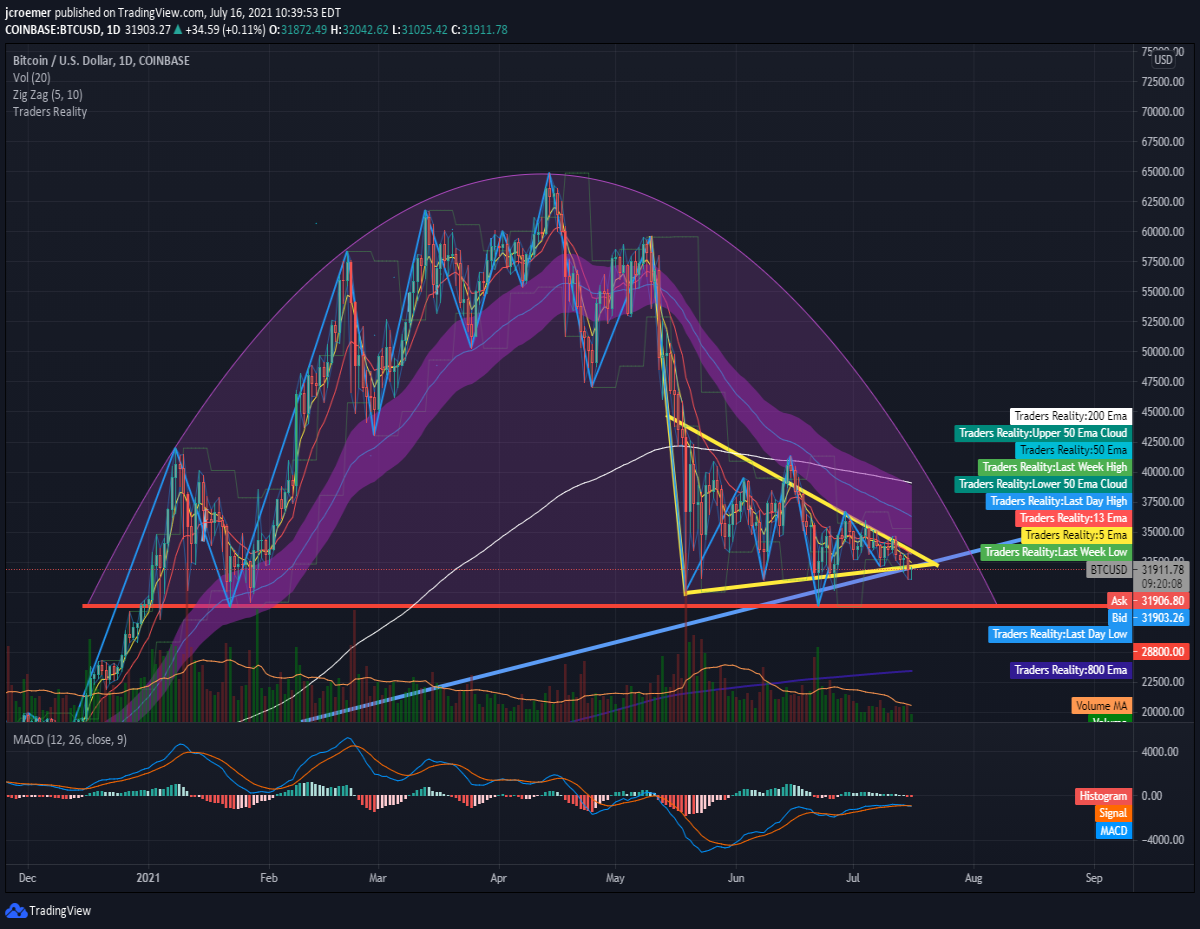Select the Lower 50 Ema Cloud label
The image size is (1200, 929).
[1043, 484]
